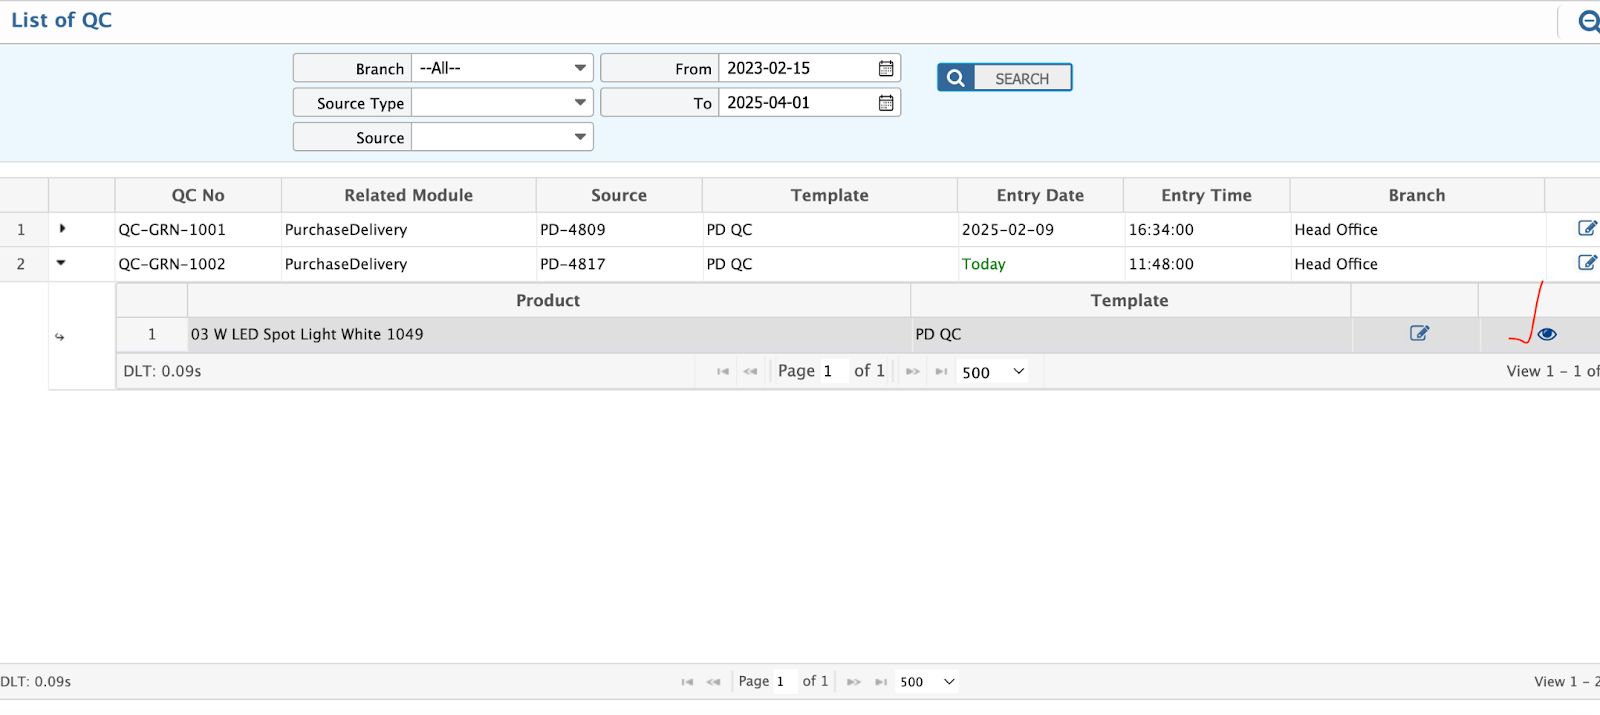Sort by QC No column header
Viewport: 1600px width, 715px height.
pyautogui.click(x=198, y=196)
